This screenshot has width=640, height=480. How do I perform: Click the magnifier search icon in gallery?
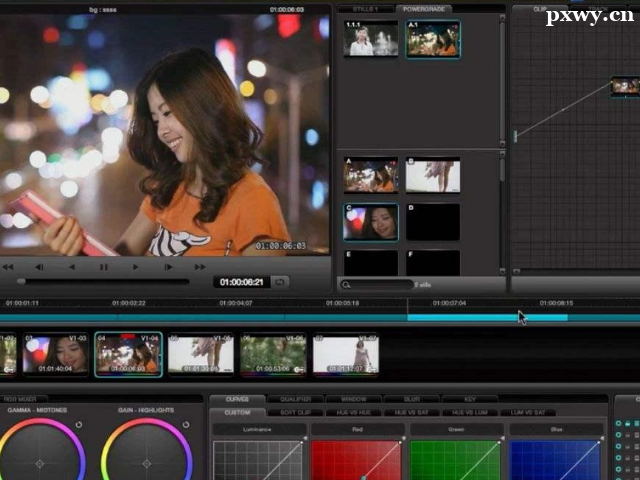[346, 285]
